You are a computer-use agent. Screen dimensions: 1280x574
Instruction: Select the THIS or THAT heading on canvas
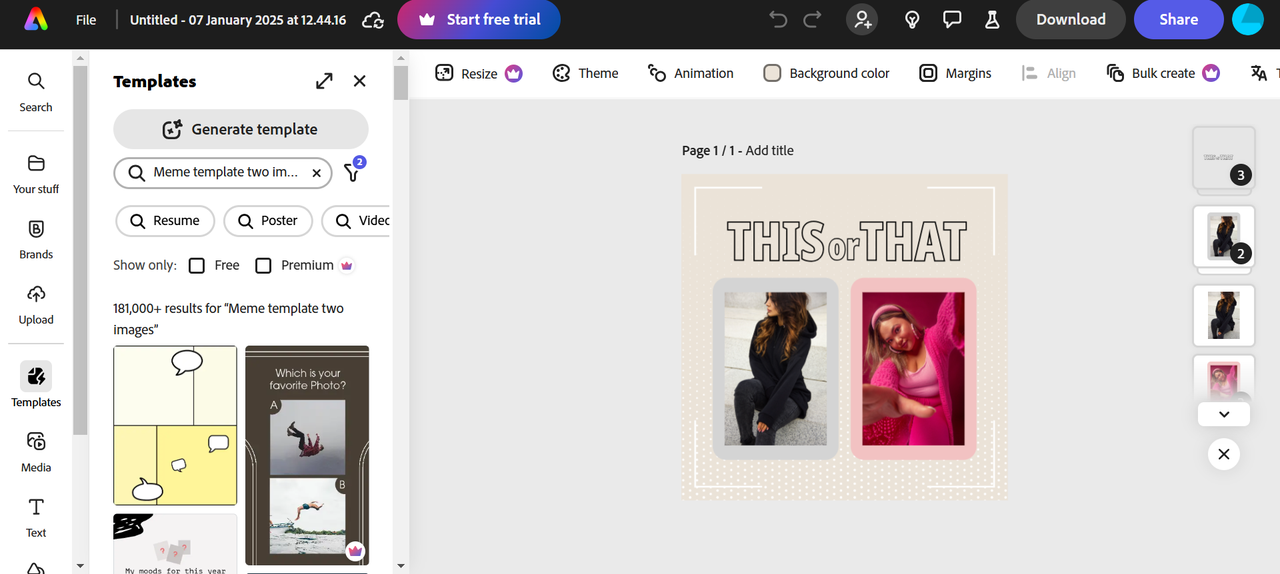(x=846, y=241)
